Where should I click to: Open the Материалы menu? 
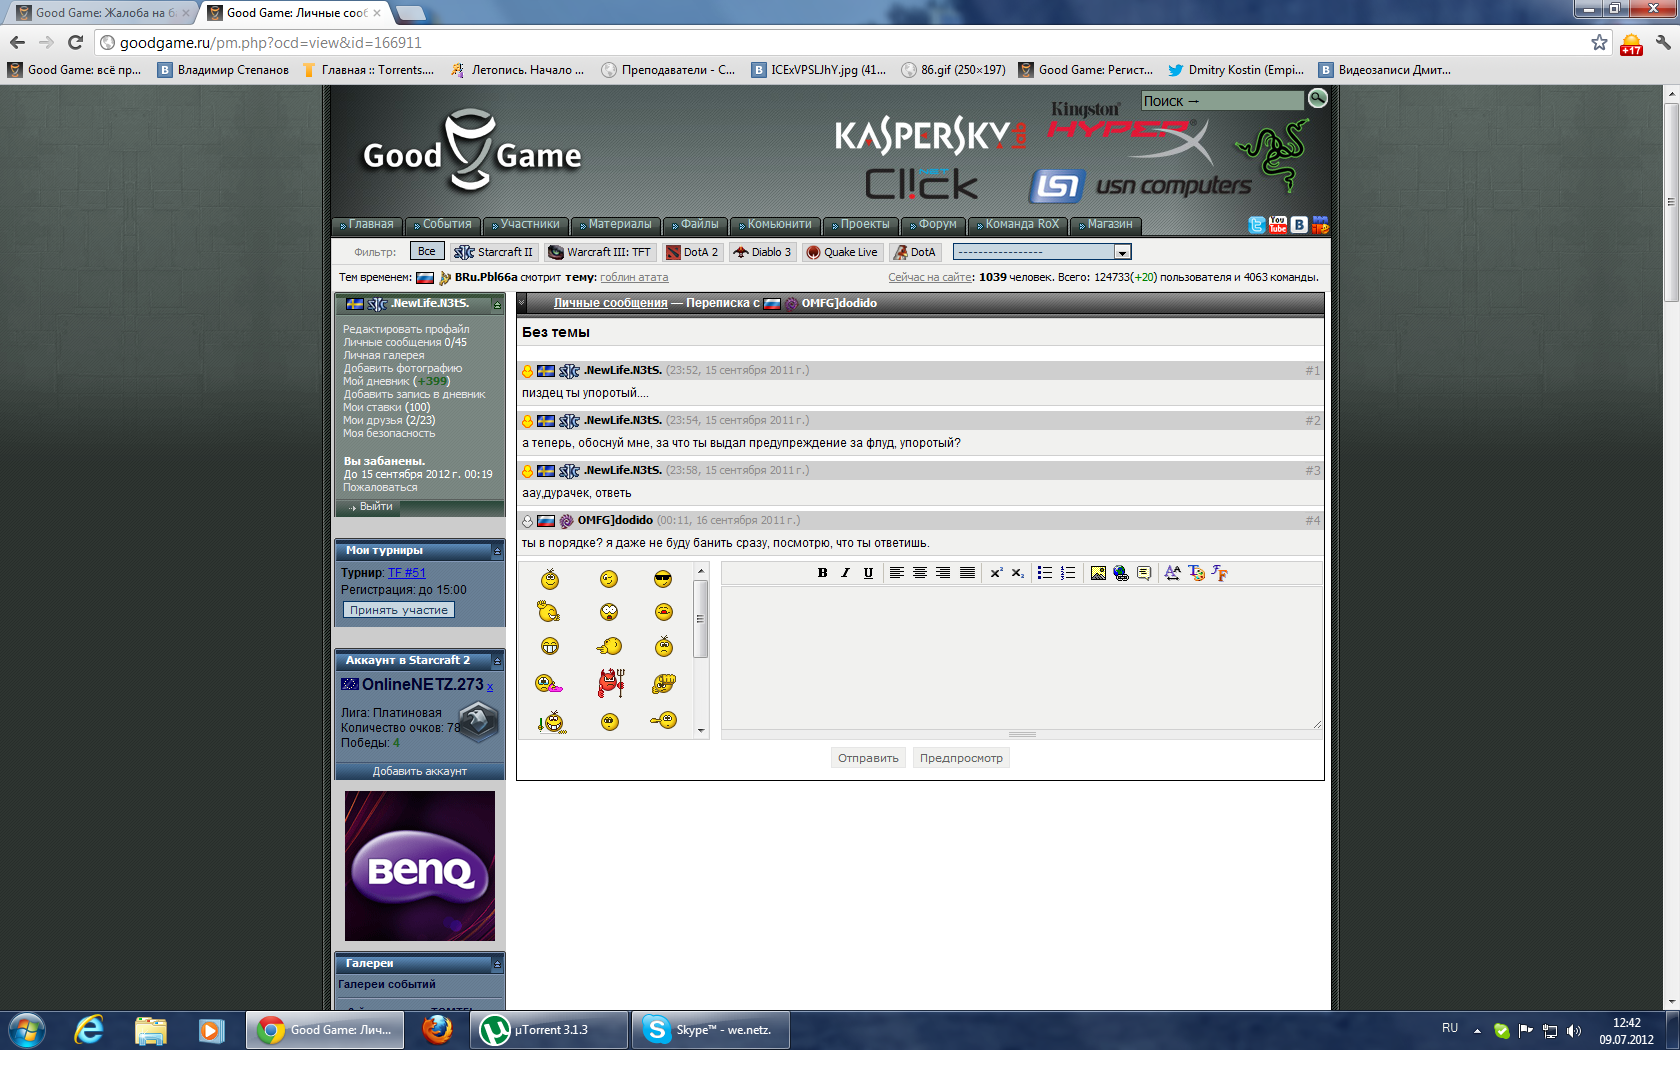point(616,225)
